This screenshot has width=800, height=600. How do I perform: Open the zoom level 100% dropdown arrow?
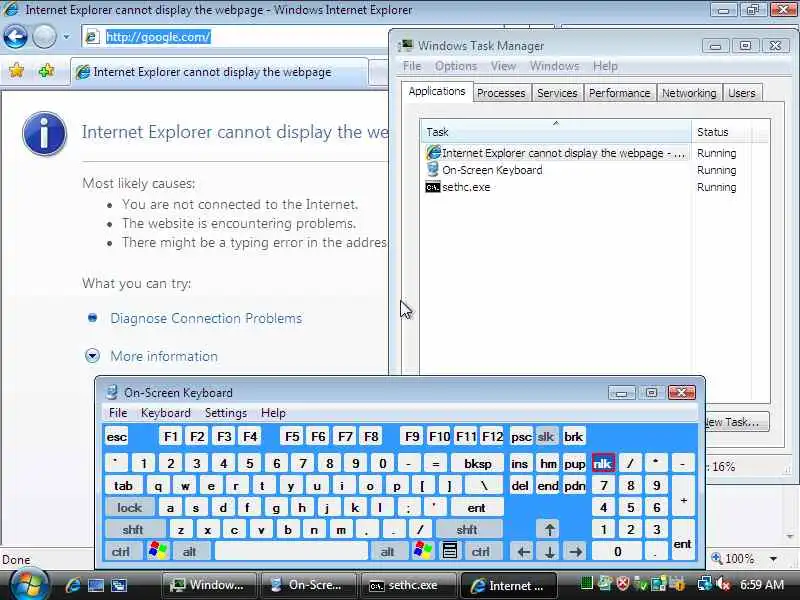click(x=774, y=559)
